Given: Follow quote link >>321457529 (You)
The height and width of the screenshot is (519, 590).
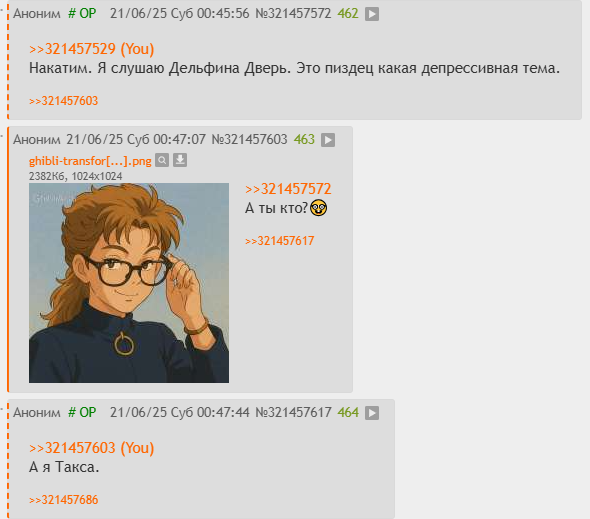Looking at the screenshot, I should tap(91, 49).
